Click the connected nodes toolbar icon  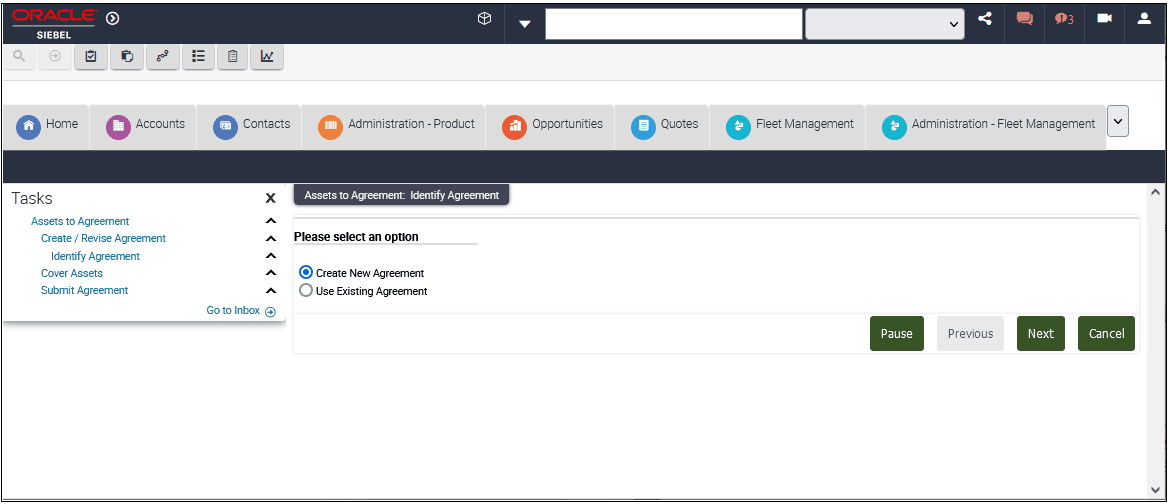tap(163, 57)
